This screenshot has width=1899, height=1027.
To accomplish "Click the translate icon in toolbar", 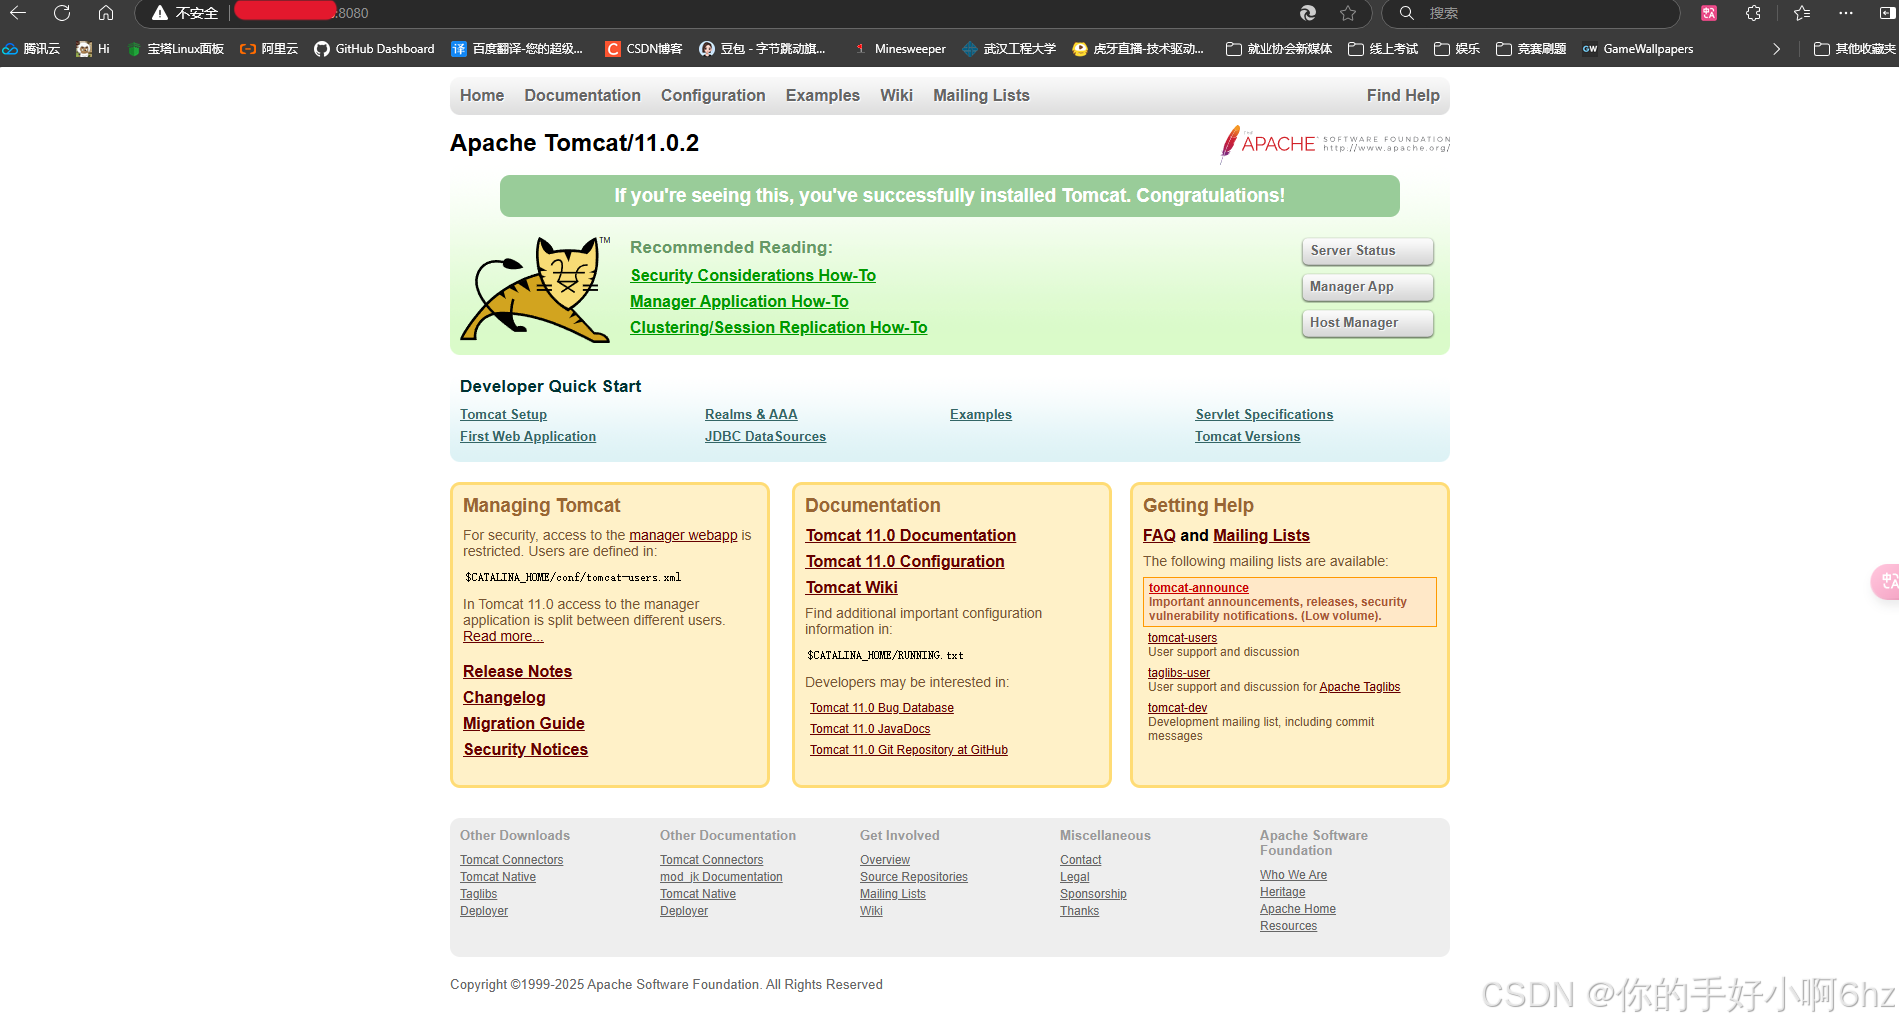I will click(x=1709, y=13).
